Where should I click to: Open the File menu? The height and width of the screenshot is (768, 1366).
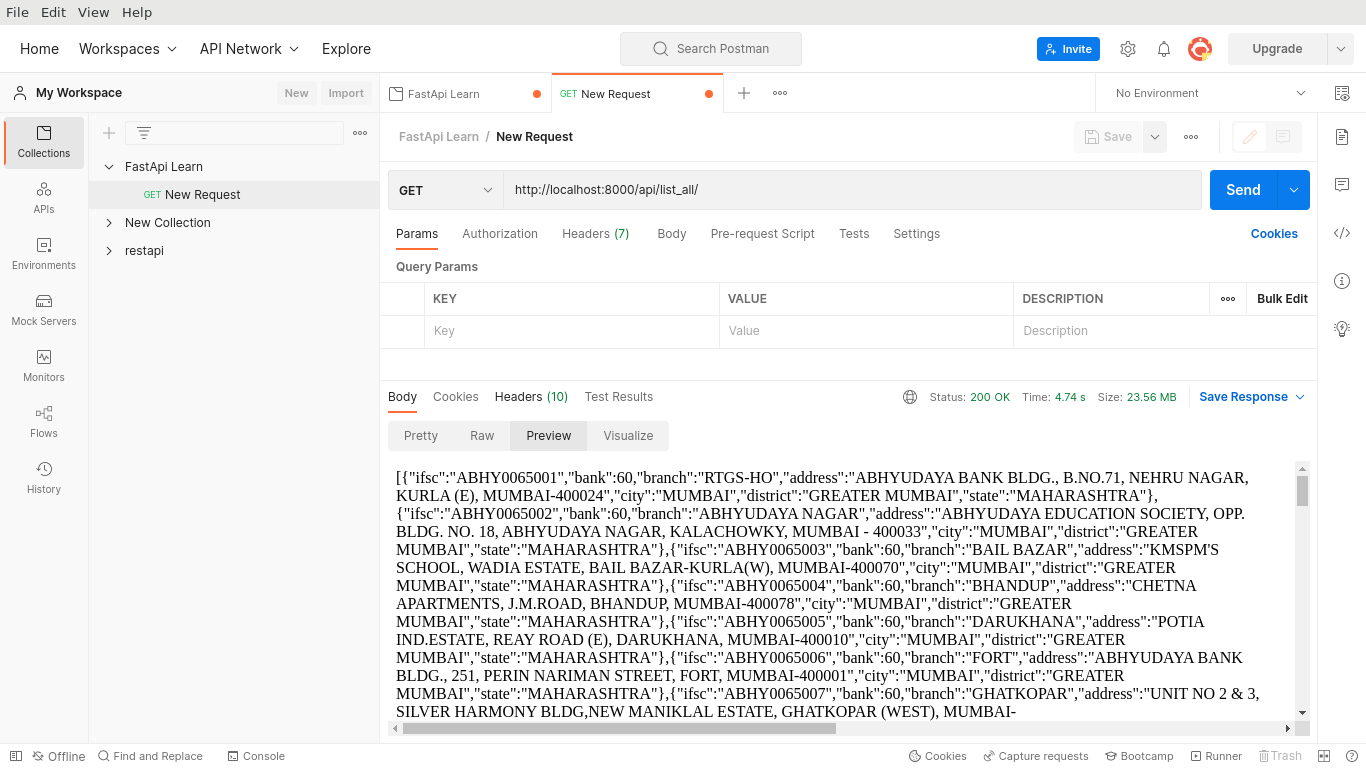click(17, 12)
